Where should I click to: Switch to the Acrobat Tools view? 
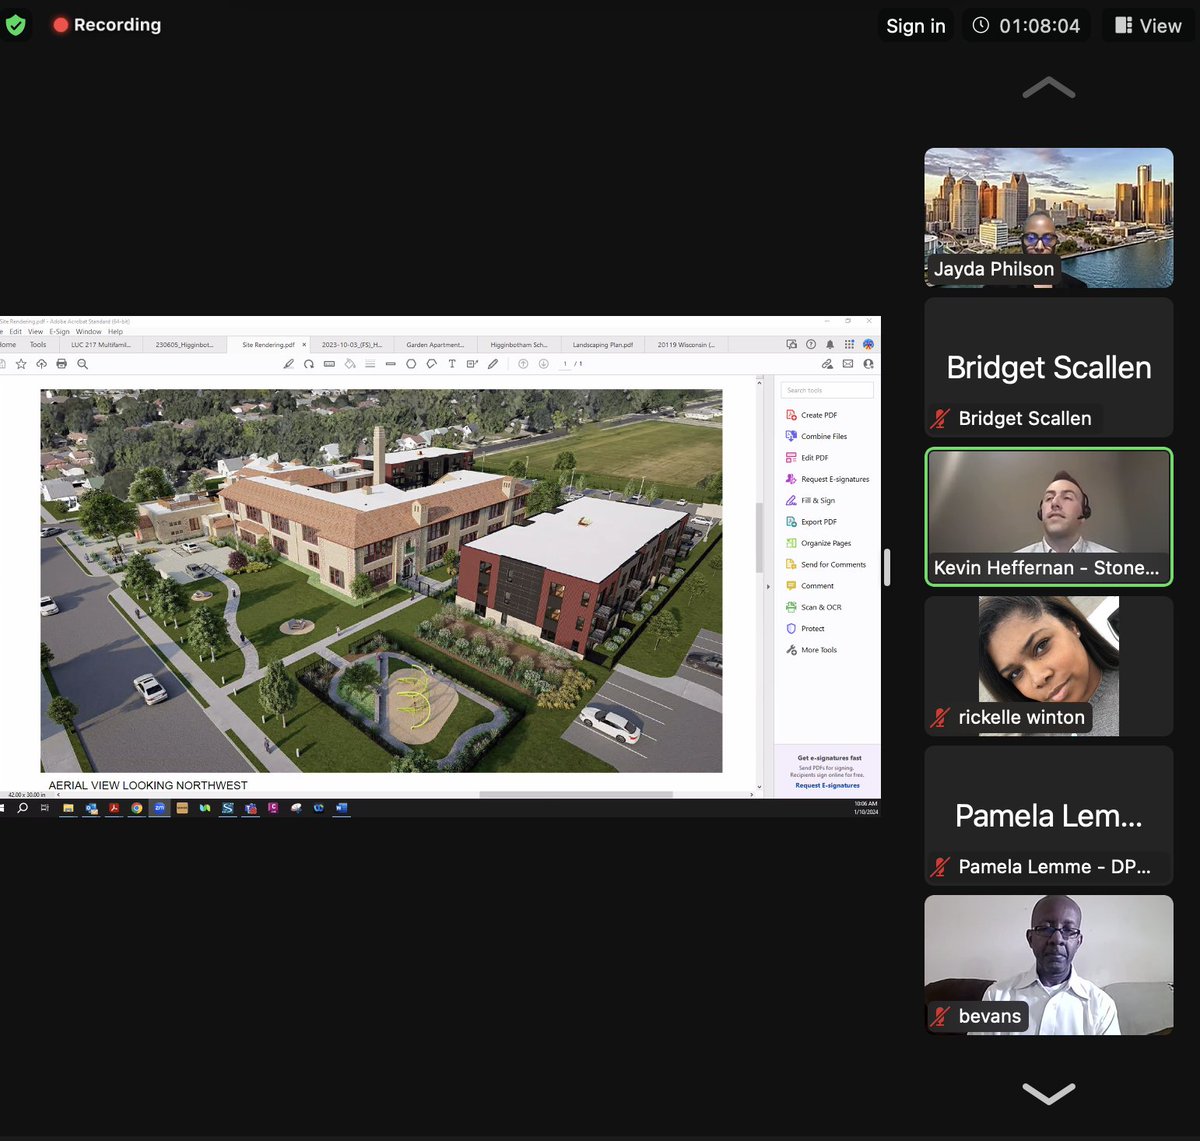pyautogui.click(x=38, y=345)
